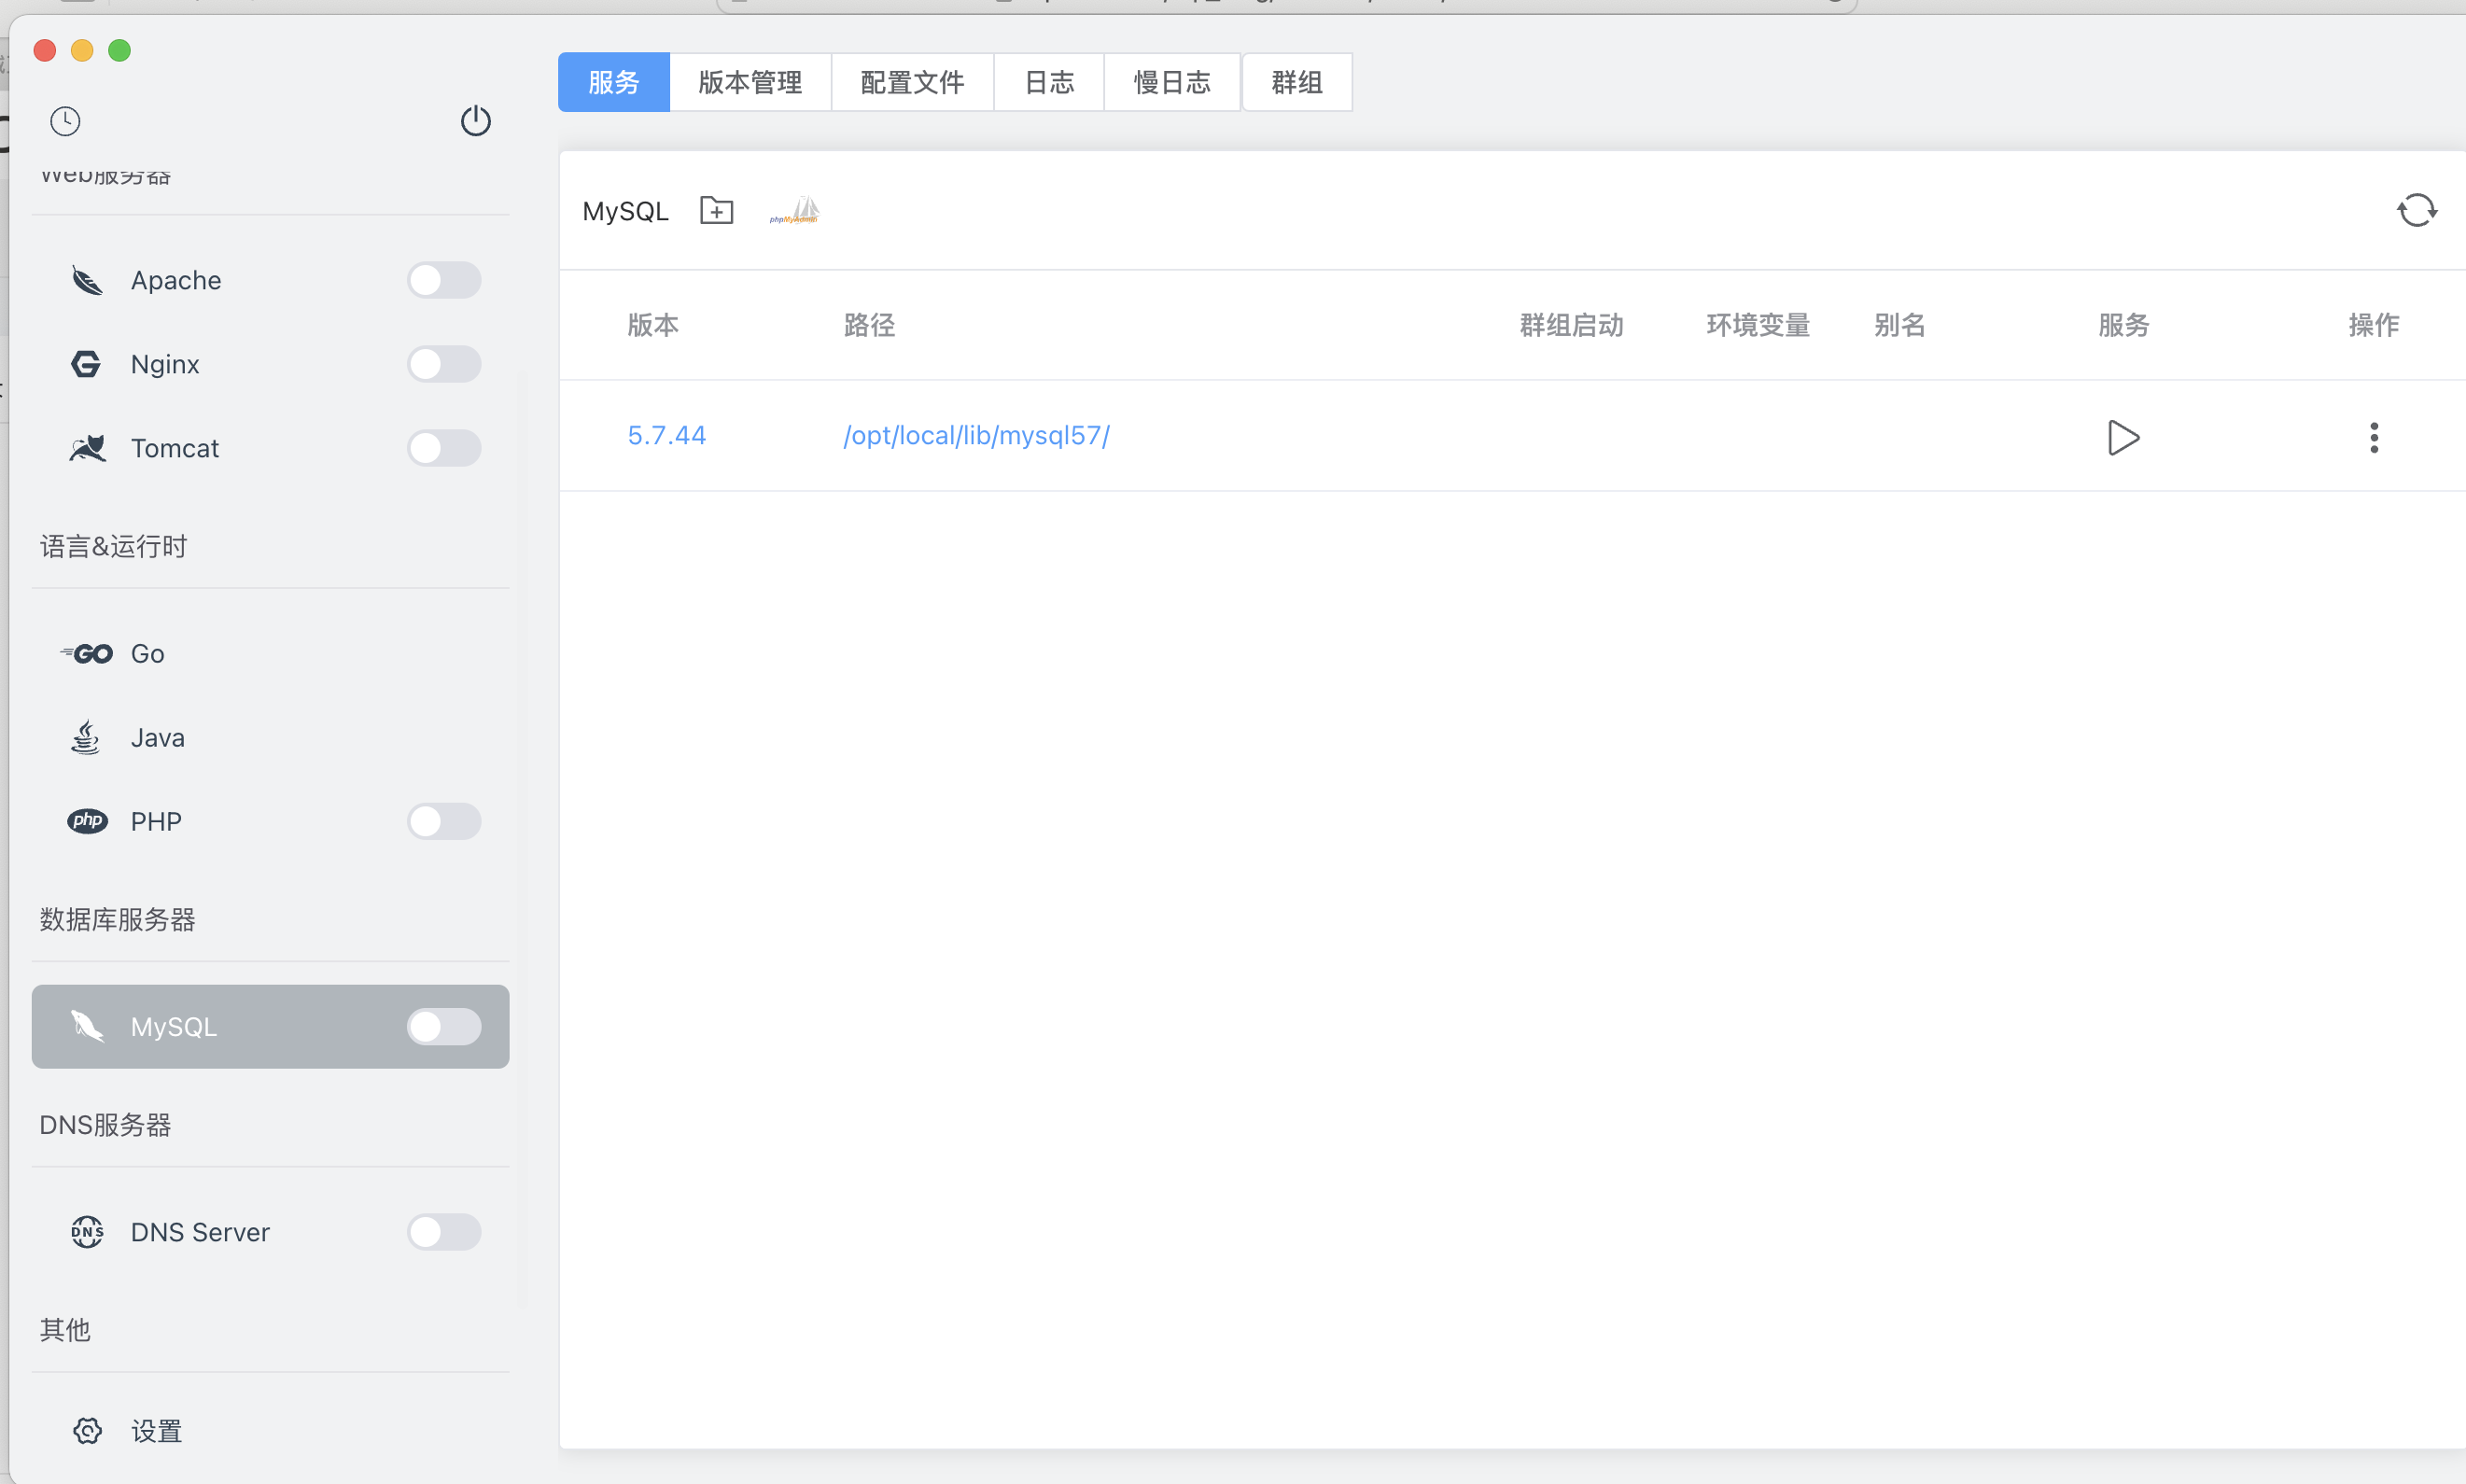Viewport: 2466px width, 1484px height.
Task: Click the 群组启动 column header
Action: [1571, 325]
